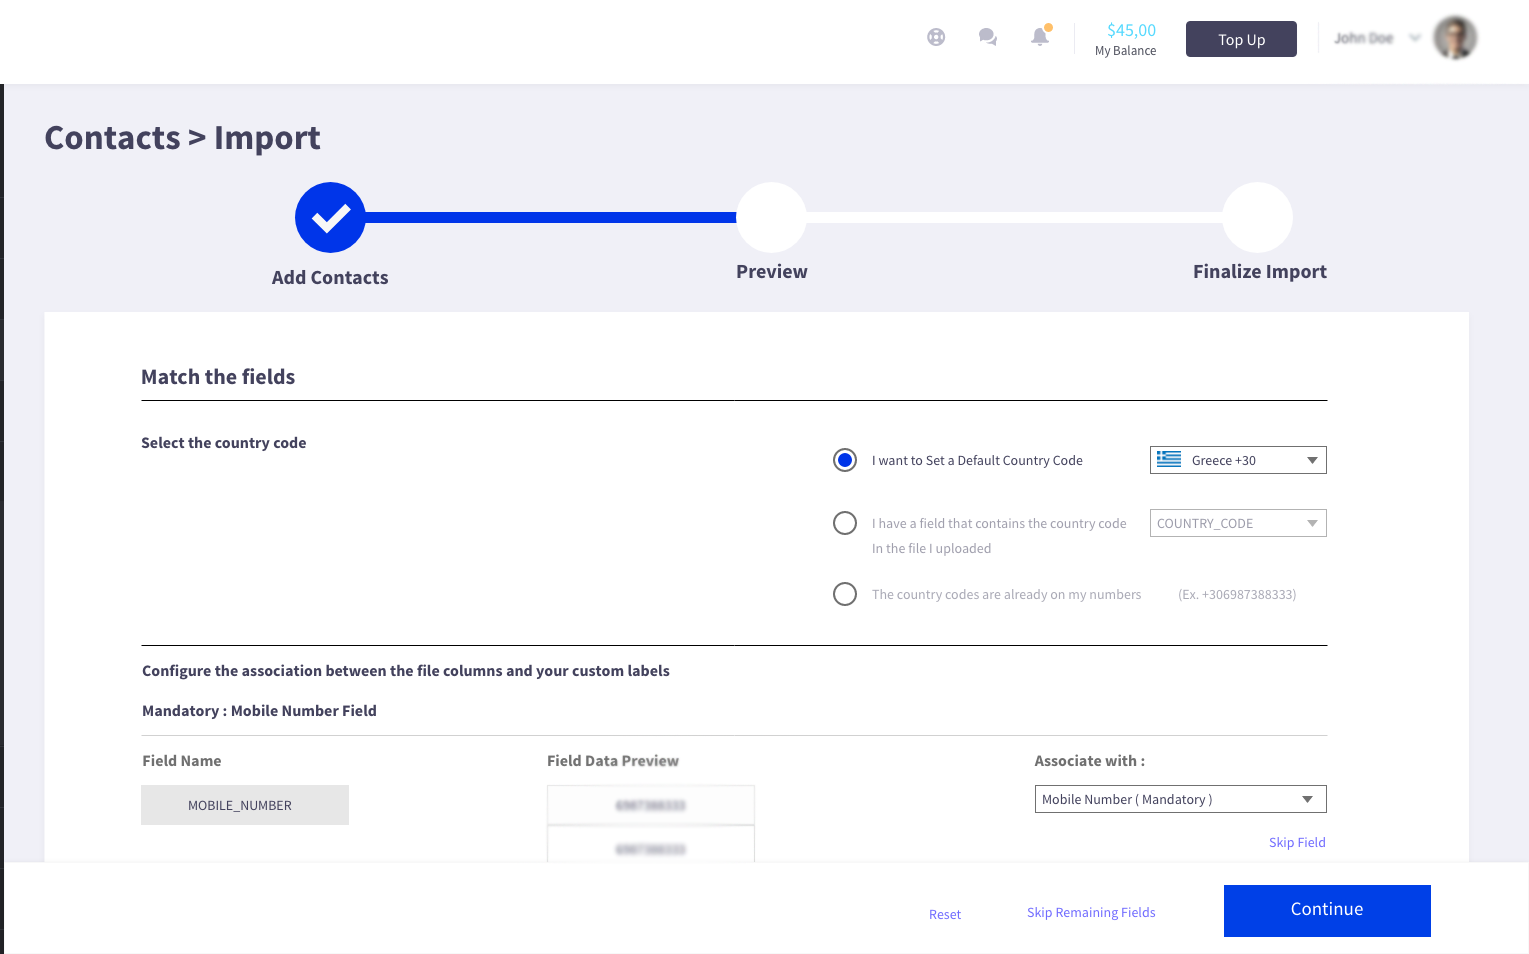This screenshot has width=1529, height=954.
Task: Open the Greece +30 country dropdown
Action: [x=1238, y=460]
